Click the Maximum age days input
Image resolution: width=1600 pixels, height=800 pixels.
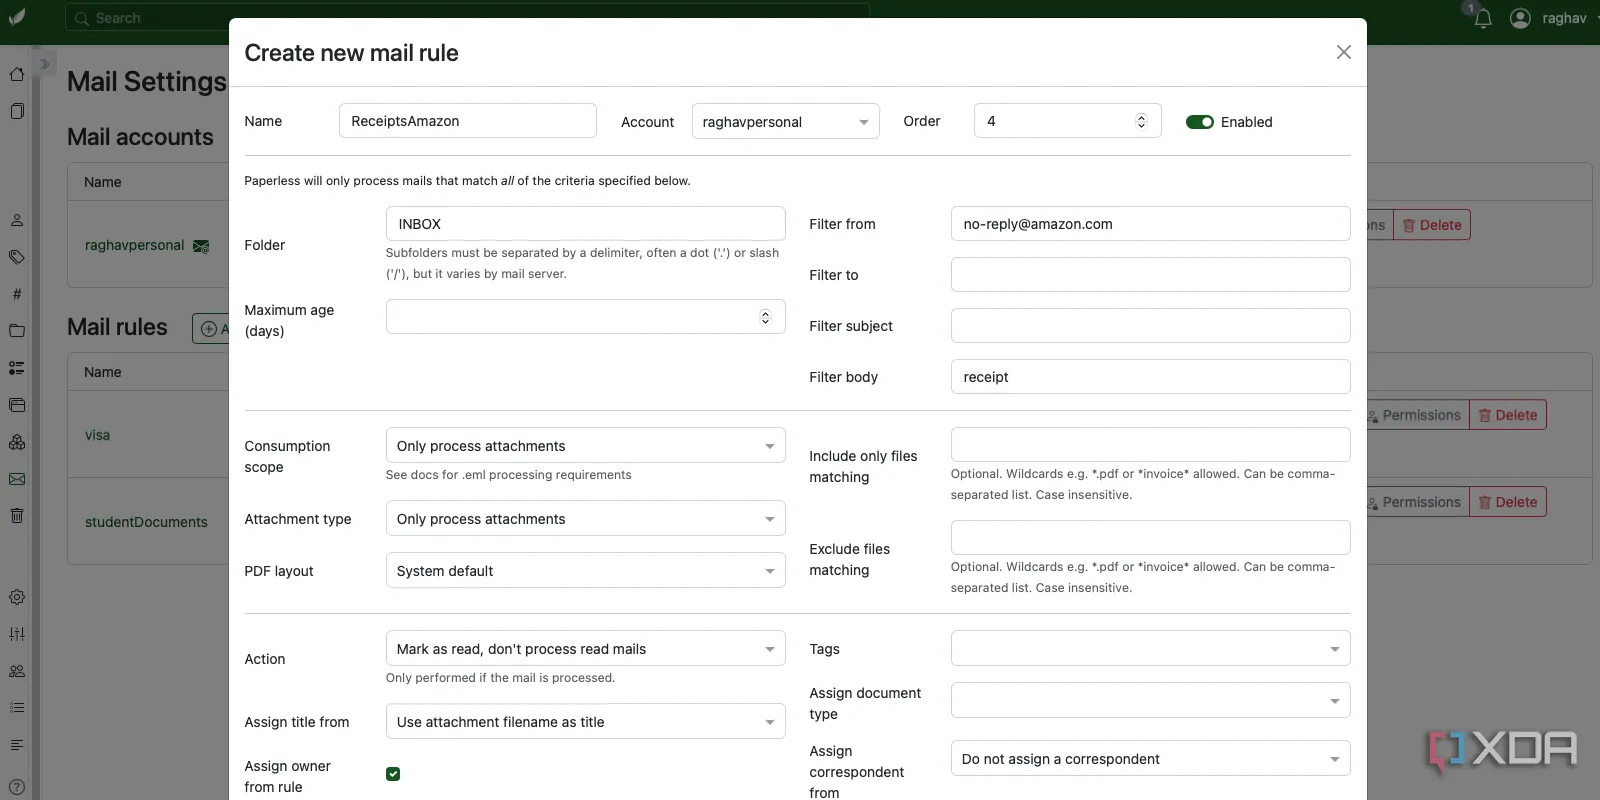tap(585, 317)
